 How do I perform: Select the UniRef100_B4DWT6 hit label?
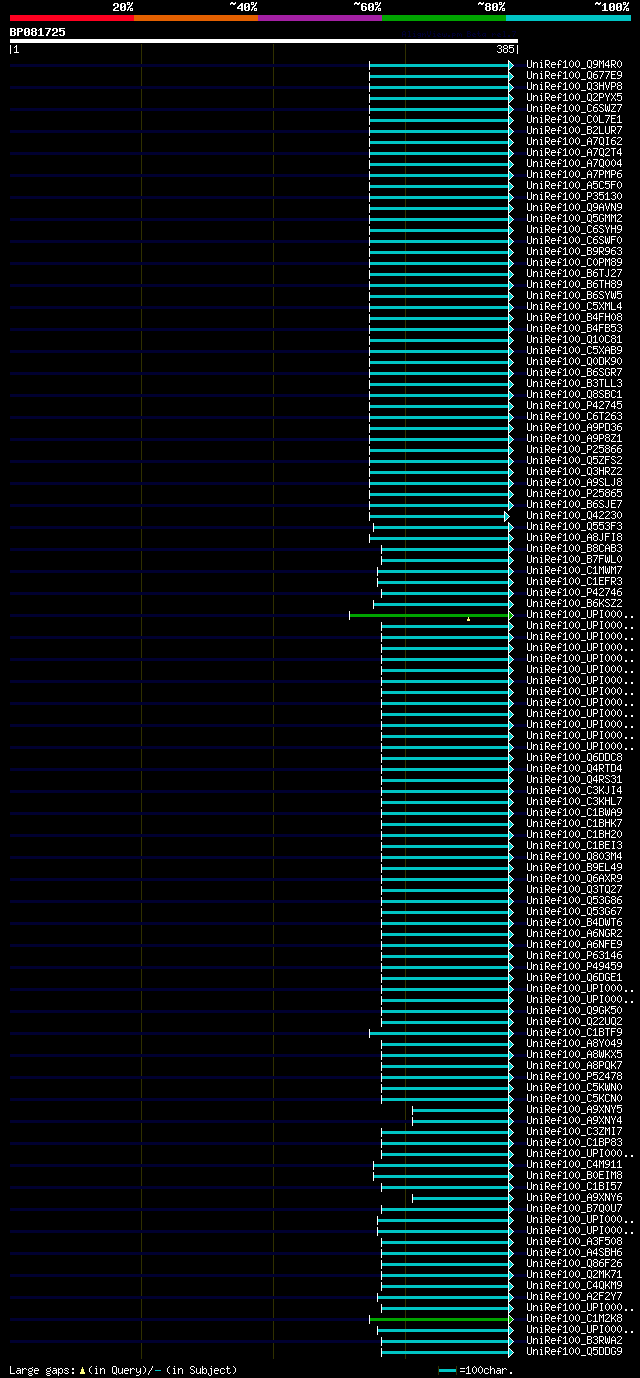click(x=574, y=922)
